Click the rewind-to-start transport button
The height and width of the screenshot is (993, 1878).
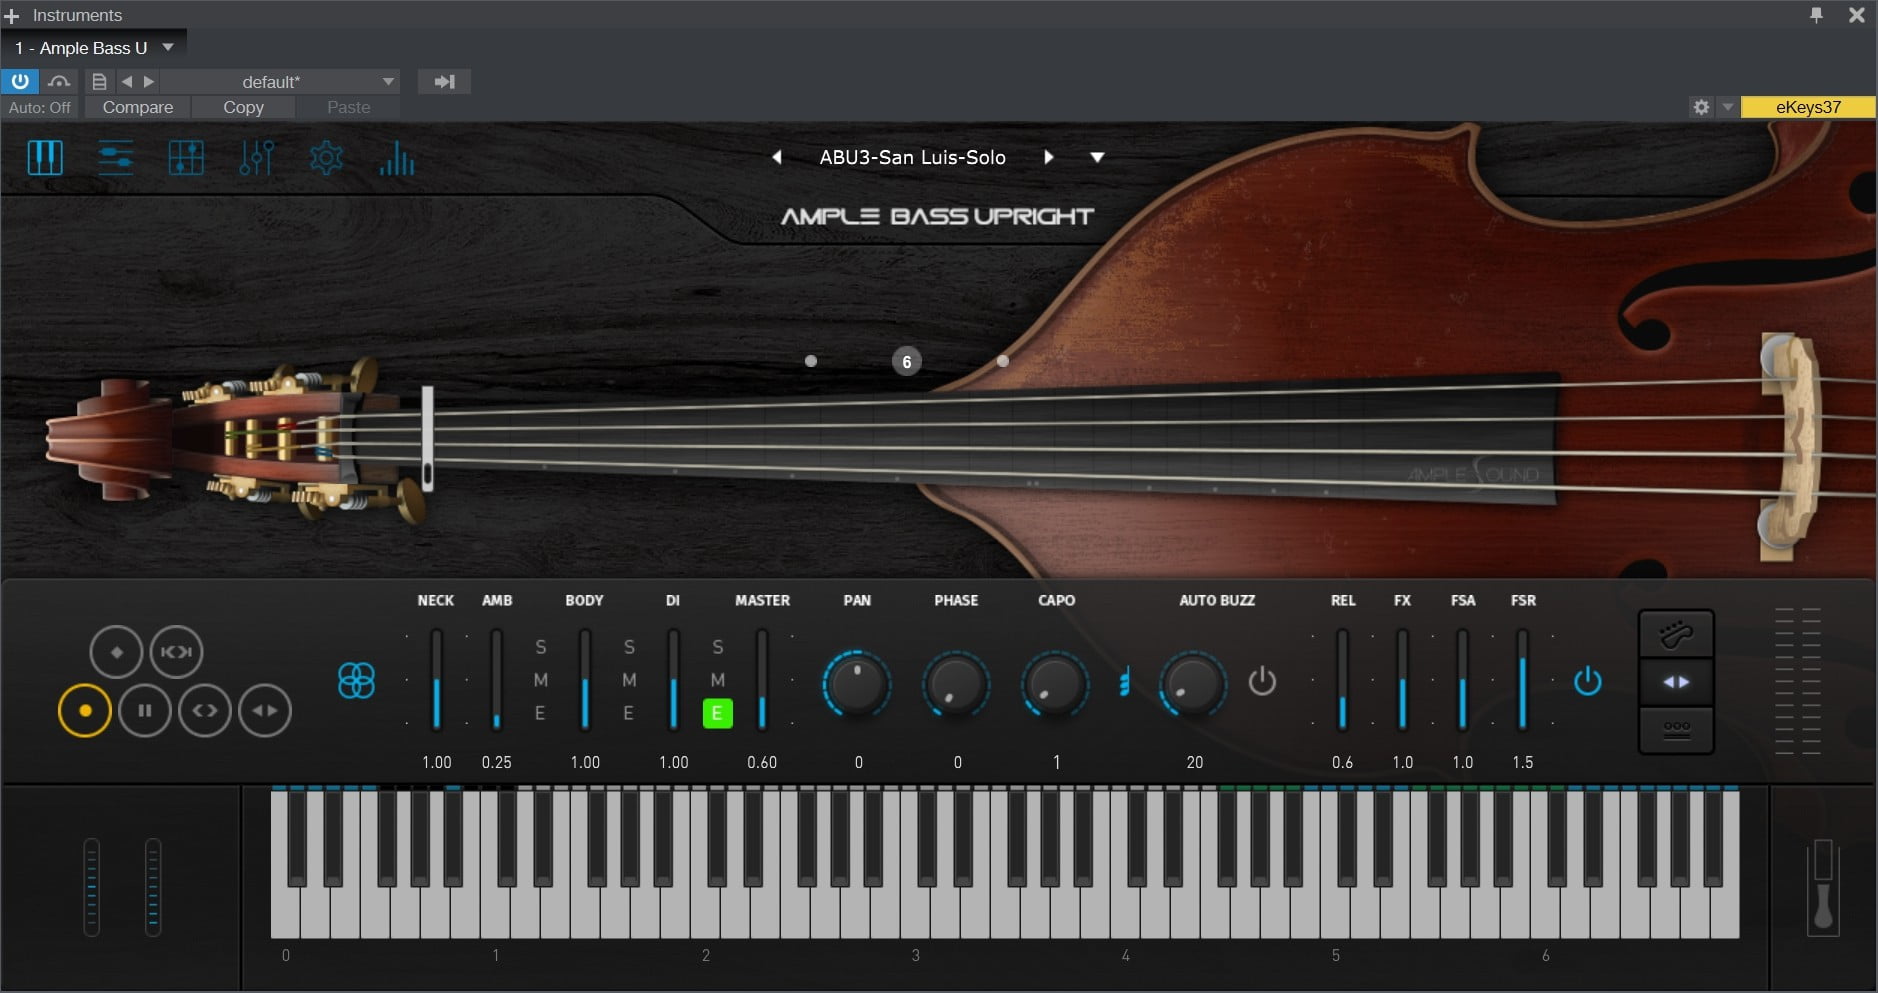coord(176,652)
